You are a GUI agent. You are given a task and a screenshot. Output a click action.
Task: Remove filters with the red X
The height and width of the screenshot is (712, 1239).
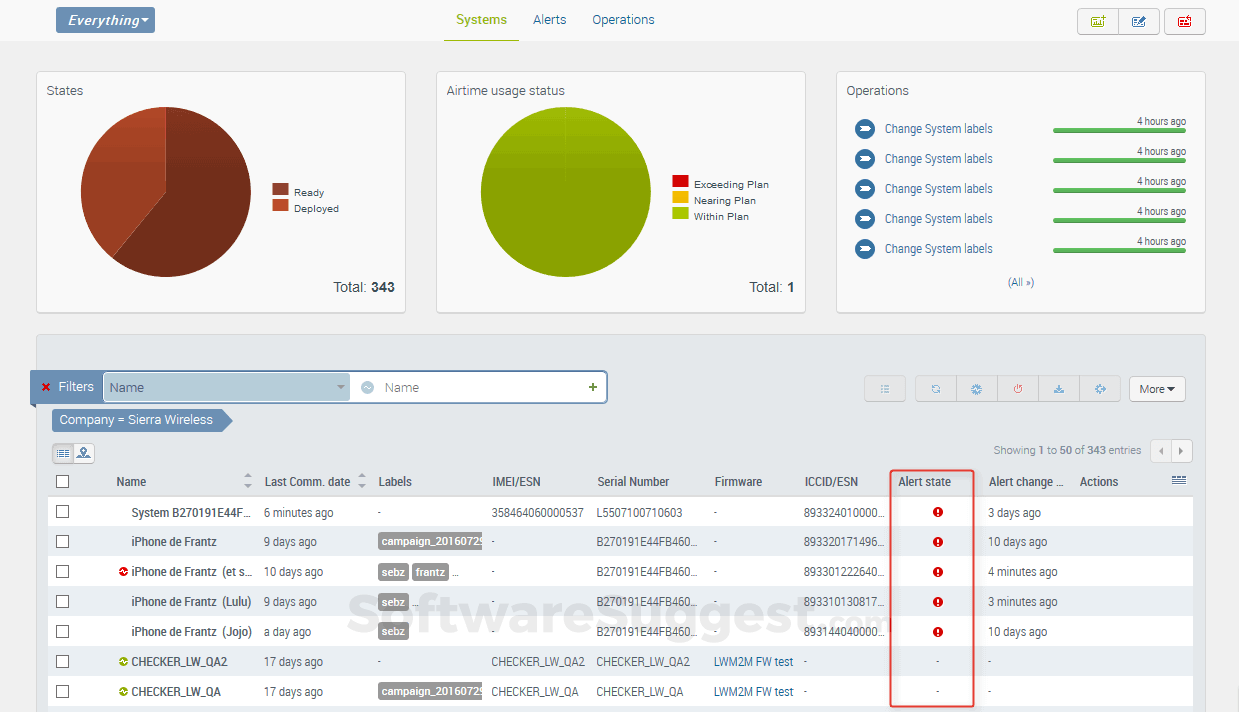tap(46, 387)
